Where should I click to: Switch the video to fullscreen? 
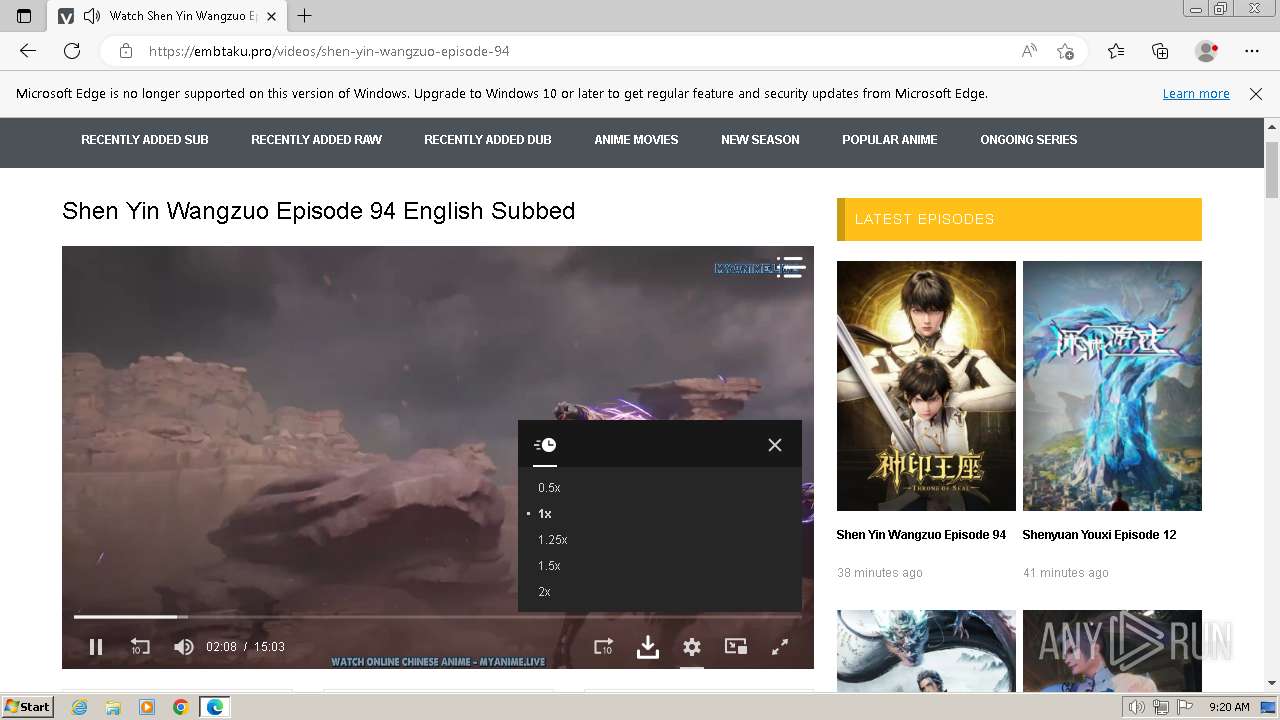tap(780, 647)
